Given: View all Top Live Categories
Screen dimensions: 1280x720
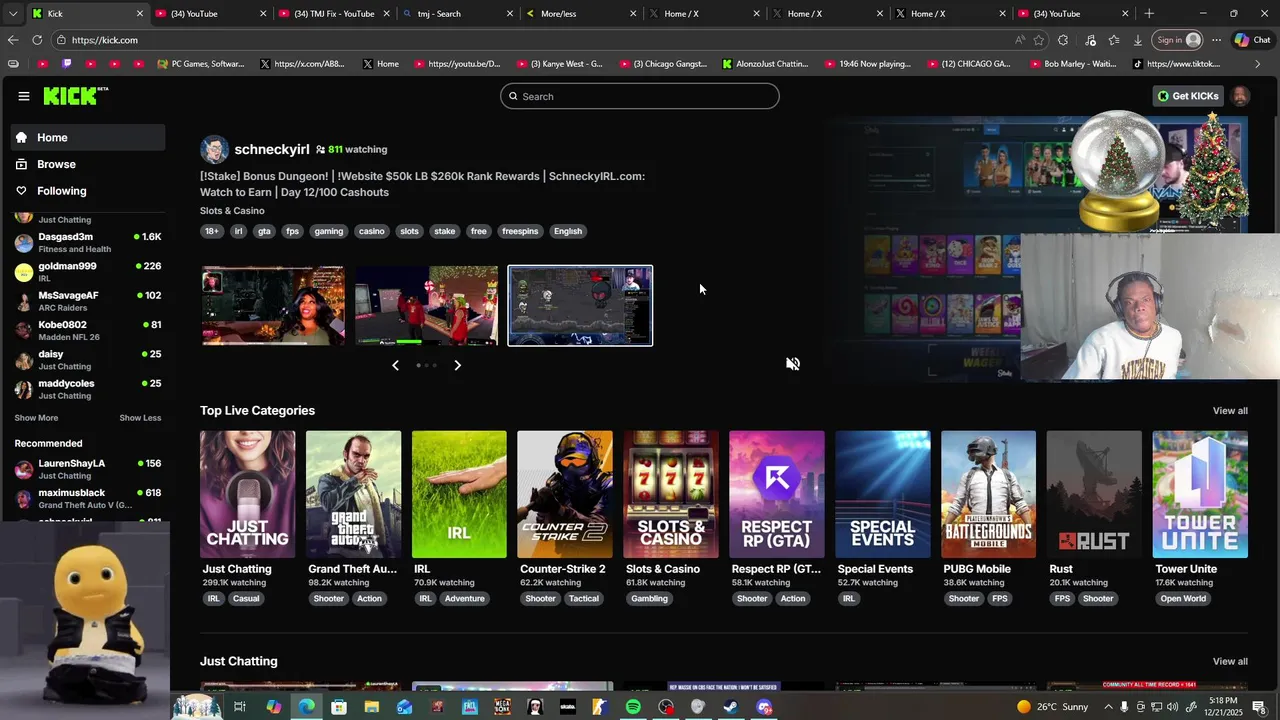Looking at the screenshot, I should tap(1230, 411).
